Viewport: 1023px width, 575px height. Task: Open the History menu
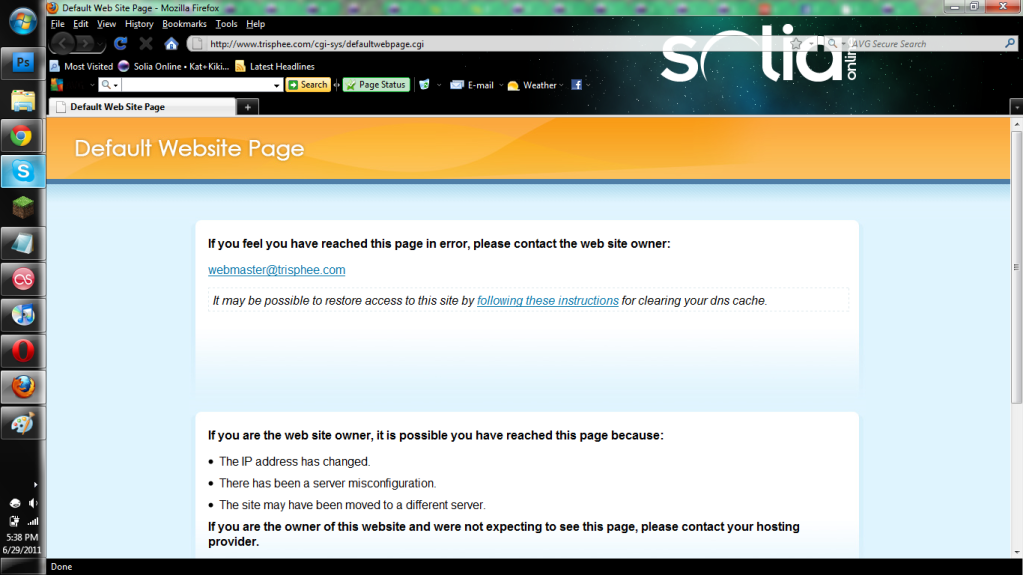click(139, 24)
